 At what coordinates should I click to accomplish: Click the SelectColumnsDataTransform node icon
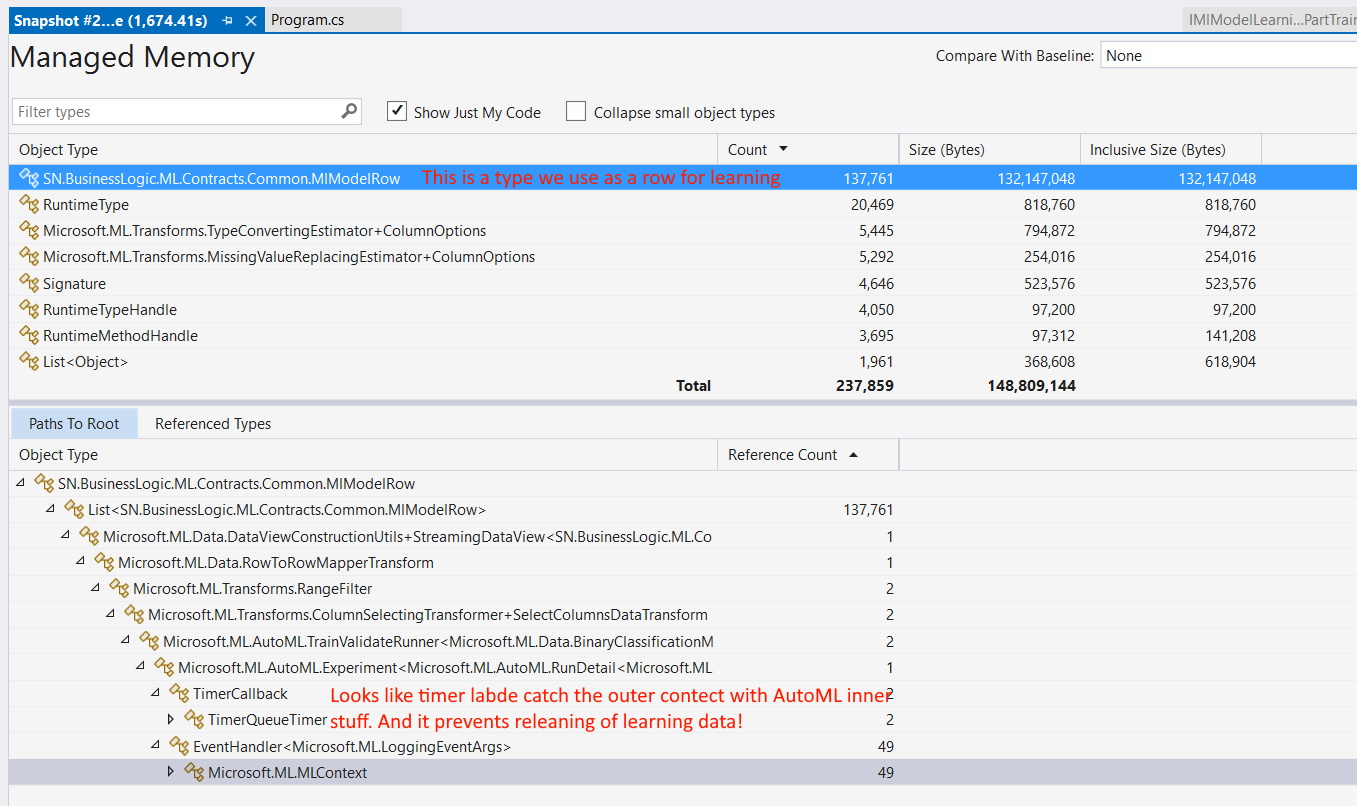tap(134, 614)
